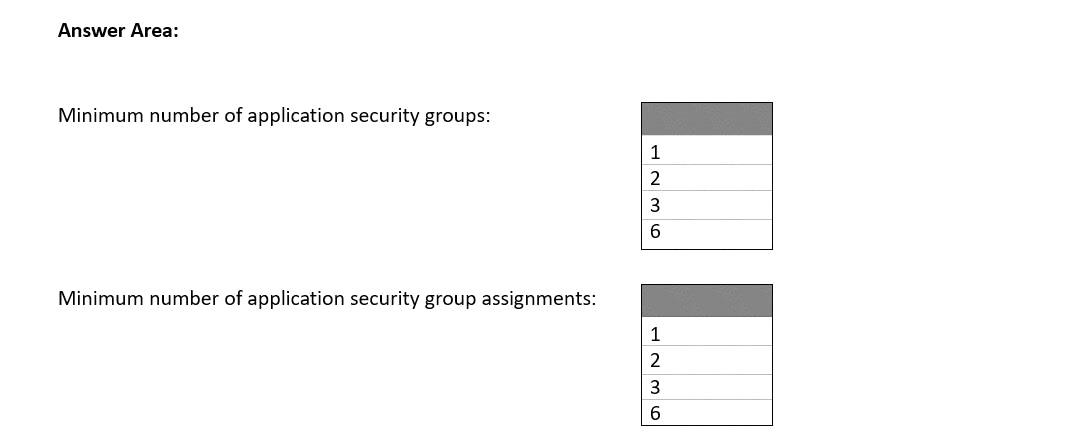Click the security group assignments label text
1074x445 pixels.
[x=327, y=299]
